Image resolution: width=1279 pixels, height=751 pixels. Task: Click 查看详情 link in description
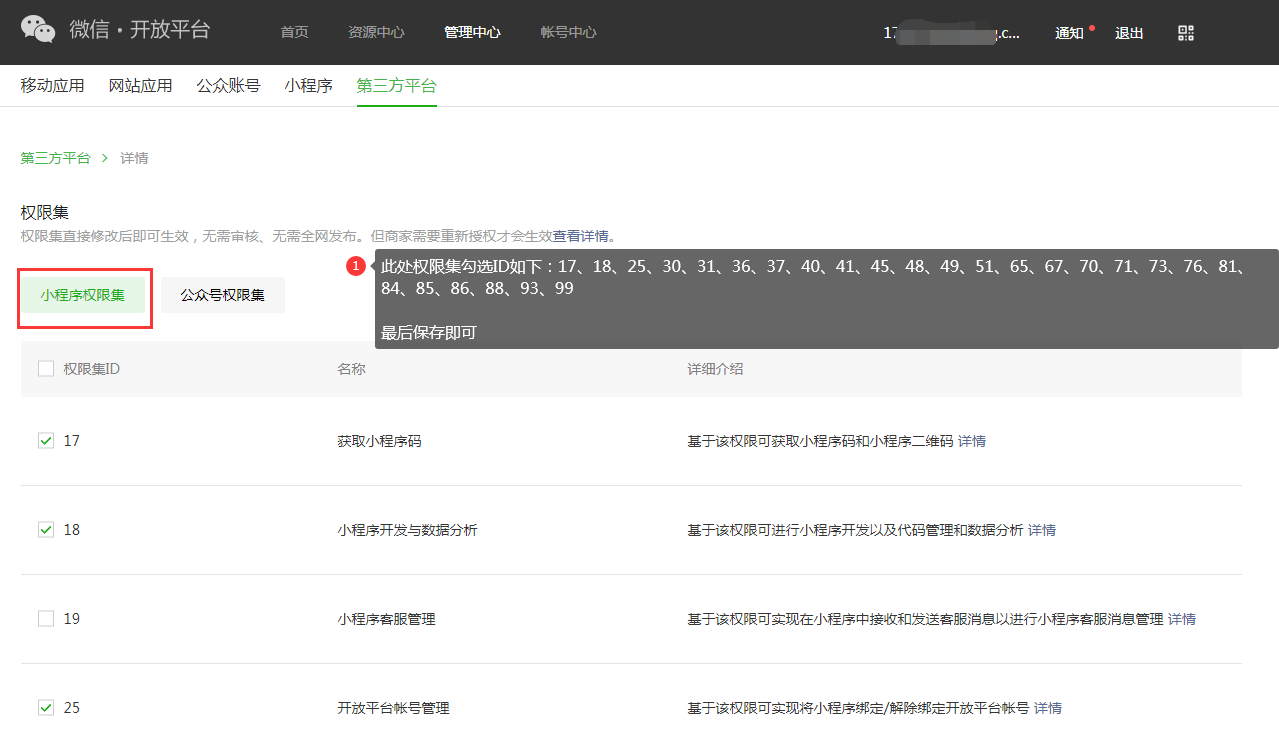tap(580, 236)
